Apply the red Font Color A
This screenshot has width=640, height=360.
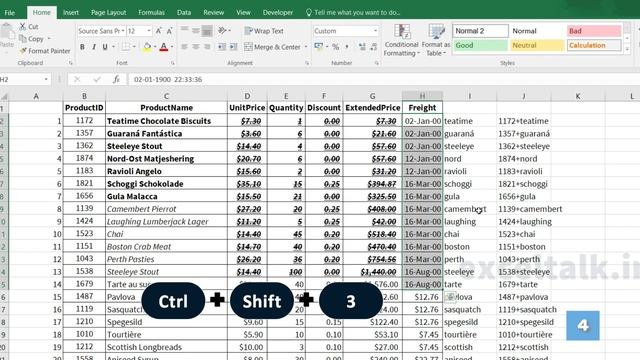point(164,47)
